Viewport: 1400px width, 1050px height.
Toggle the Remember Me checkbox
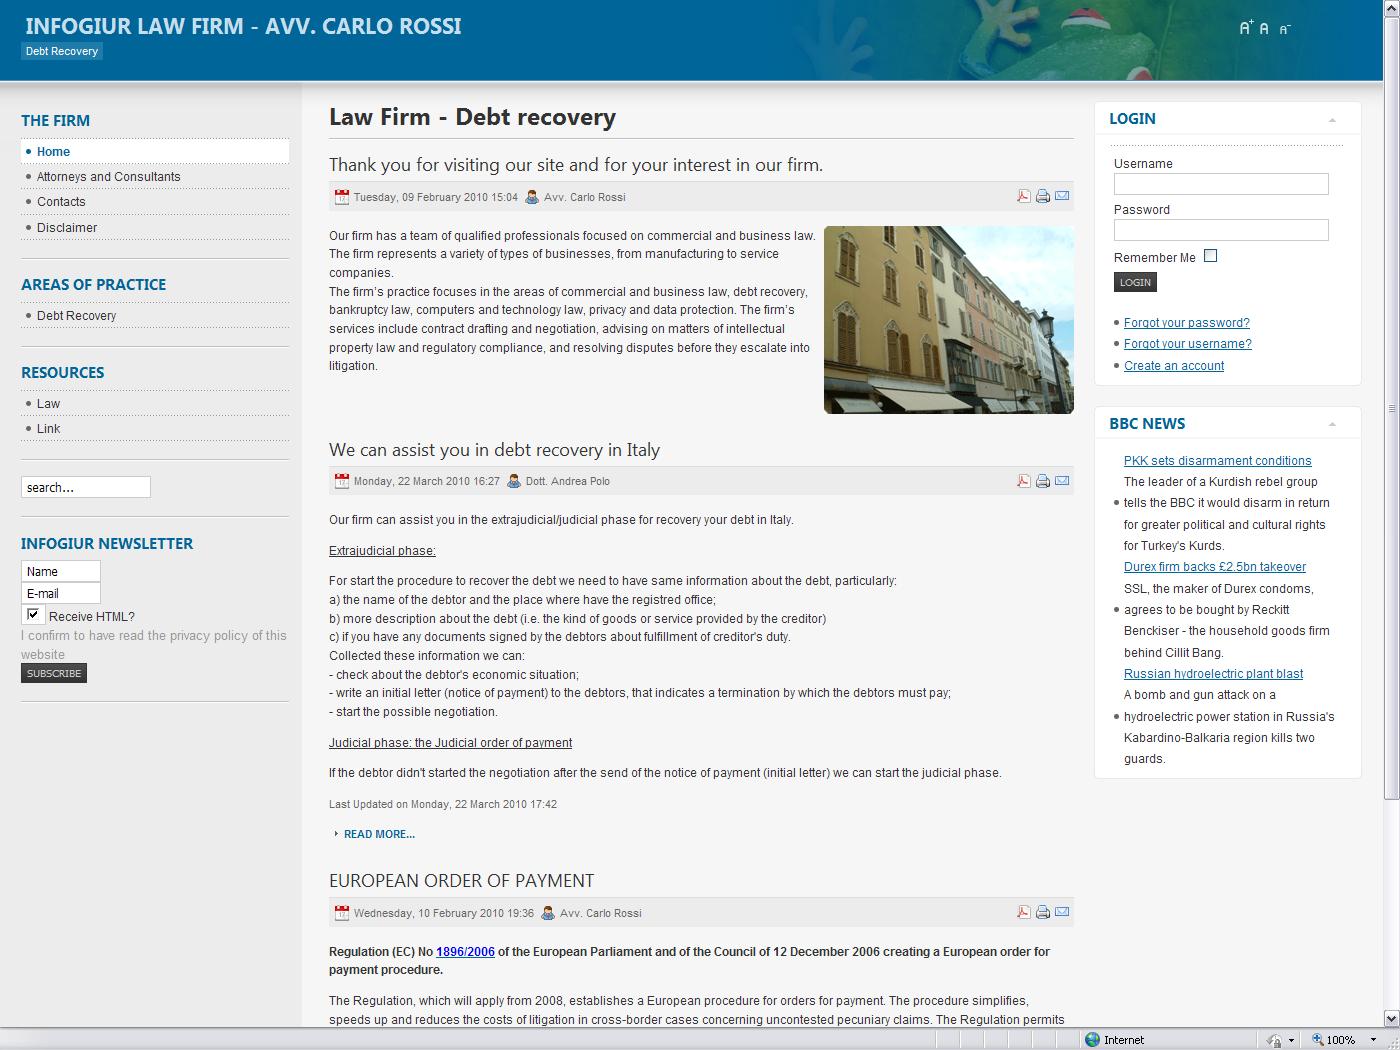click(1210, 256)
